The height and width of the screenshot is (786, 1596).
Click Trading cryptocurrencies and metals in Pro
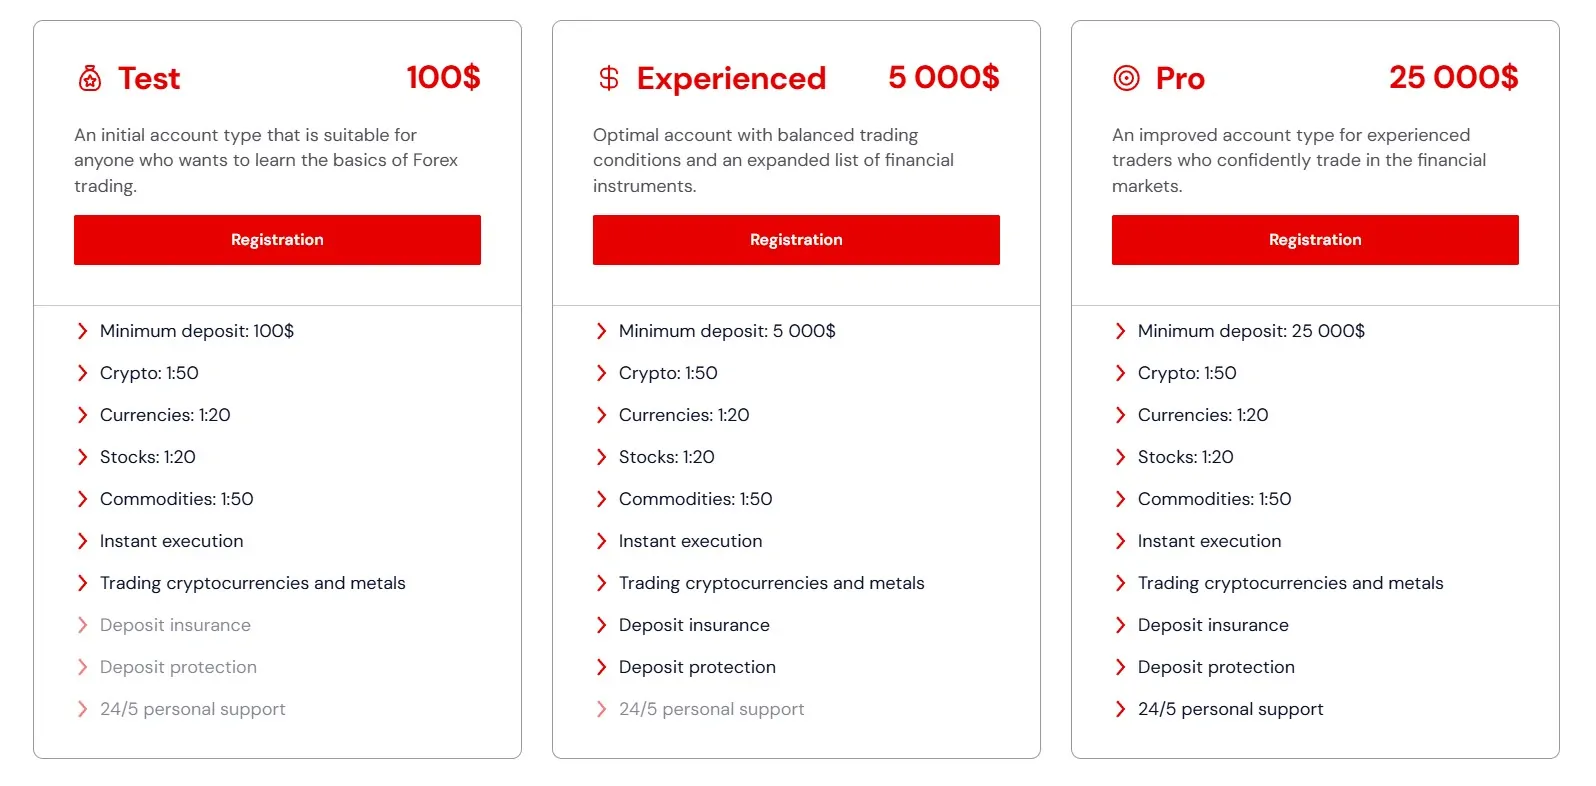[x=1290, y=583]
